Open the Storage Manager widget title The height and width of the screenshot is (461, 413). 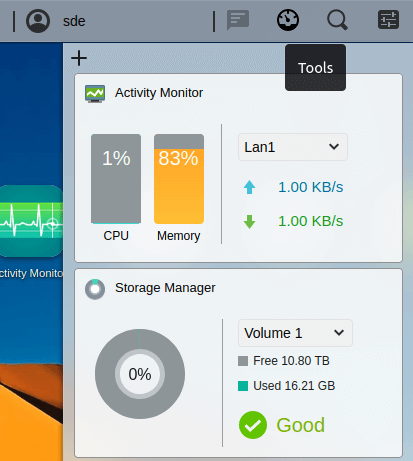[x=165, y=288]
